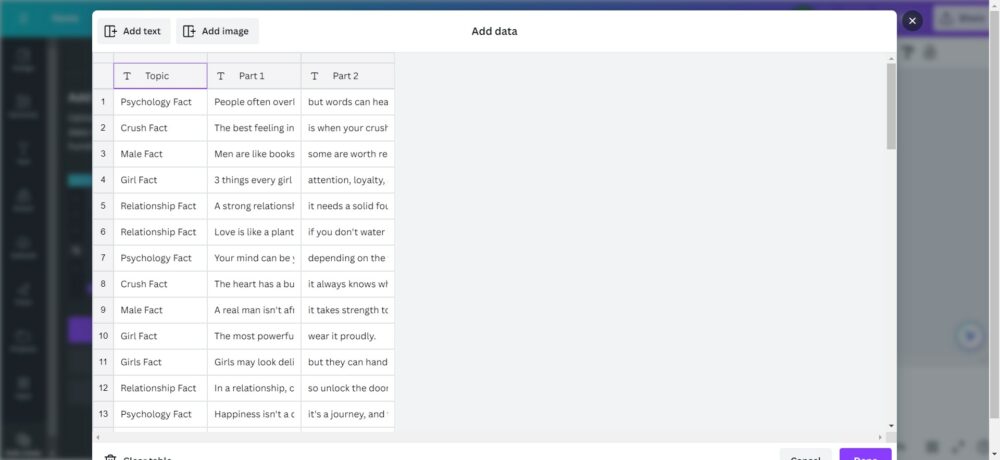Select row number 6
Screen dimensions: 1000x460
click(x=103, y=232)
